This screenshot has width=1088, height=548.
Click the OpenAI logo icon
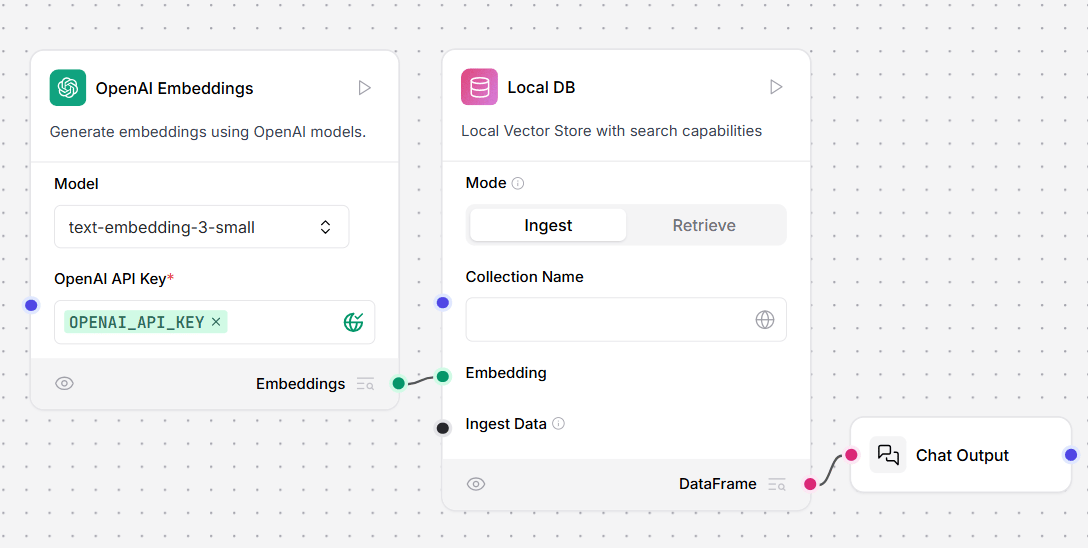pos(68,87)
